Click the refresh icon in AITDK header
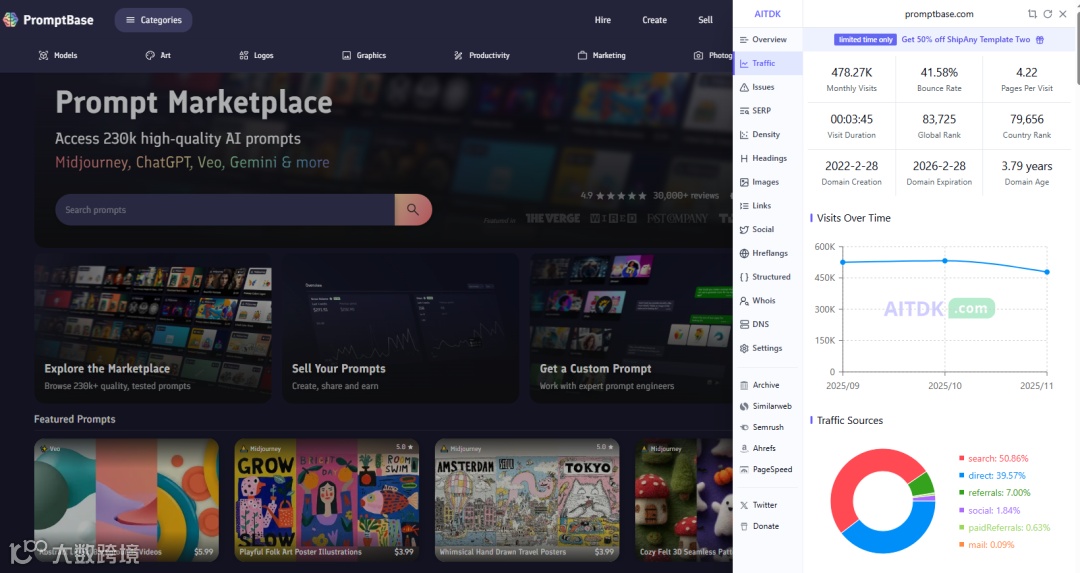The height and width of the screenshot is (573, 1080). tap(1048, 14)
